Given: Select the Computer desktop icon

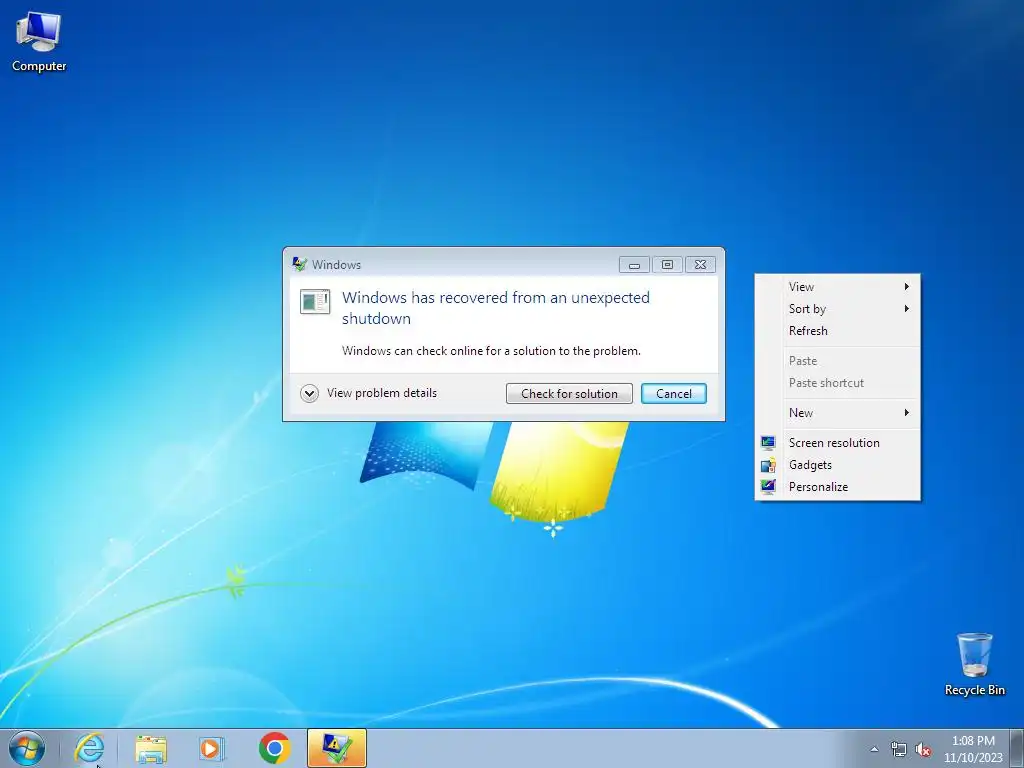Looking at the screenshot, I should pos(39,42).
